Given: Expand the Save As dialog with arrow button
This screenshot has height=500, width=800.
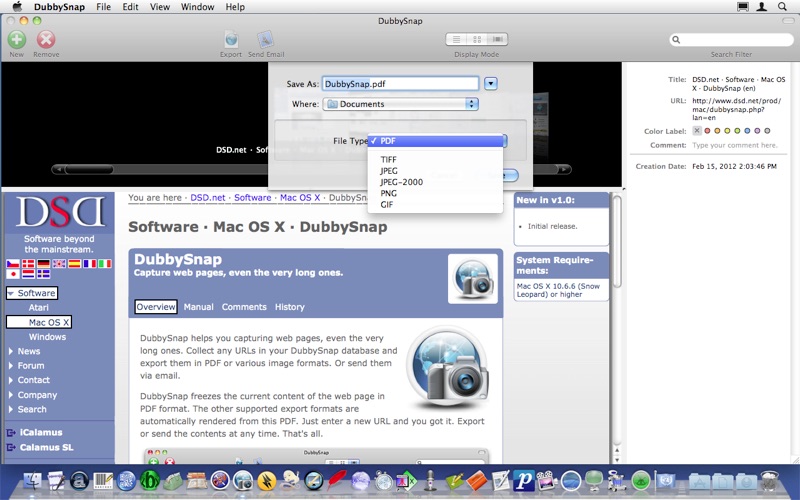Looking at the screenshot, I should coord(491,83).
